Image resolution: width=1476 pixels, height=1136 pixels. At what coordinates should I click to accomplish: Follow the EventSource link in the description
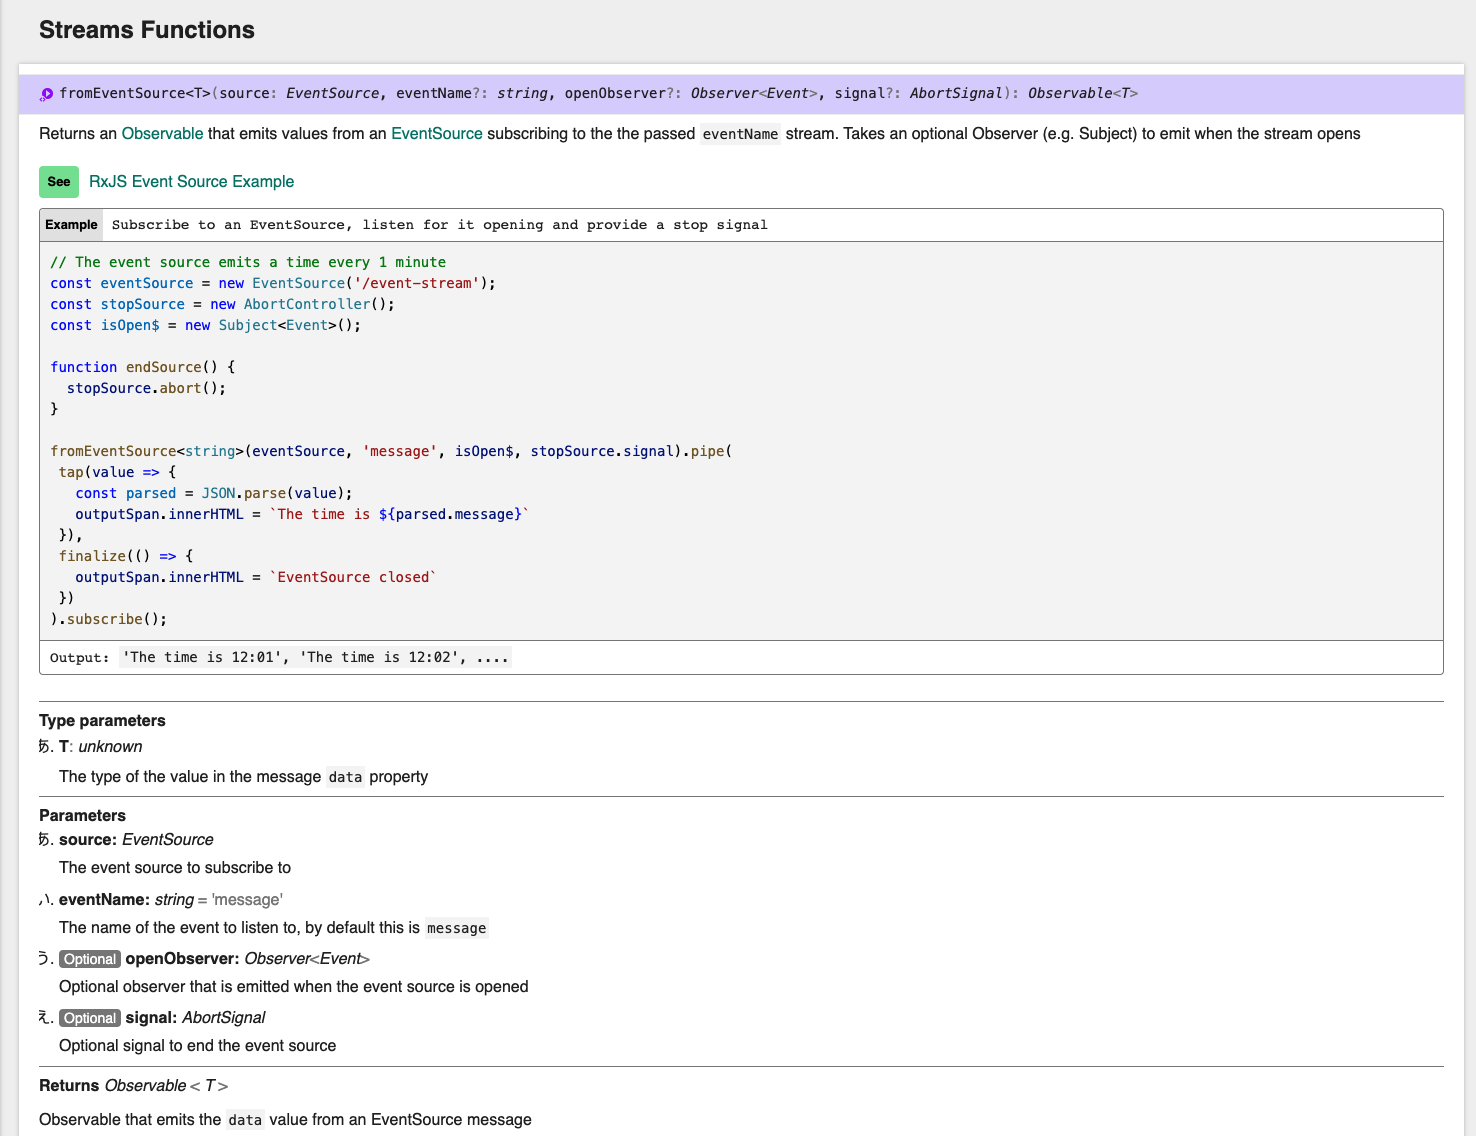437,133
